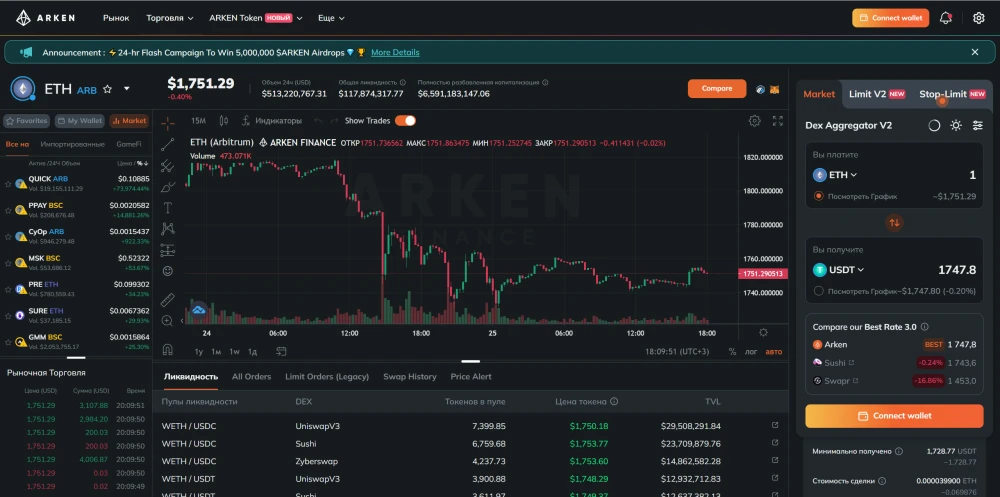Viewport: 1000px width, 497px height.
Task: Open the More Details announcement link
Action: coord(395,52)
